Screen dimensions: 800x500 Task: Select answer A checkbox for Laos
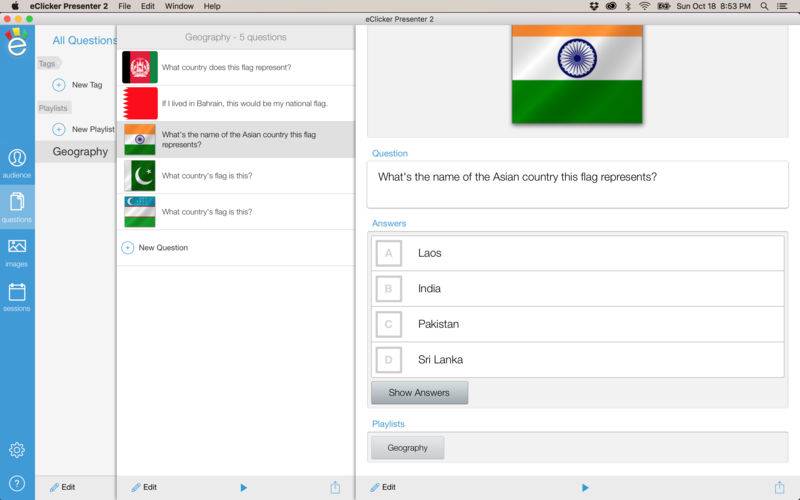[x=389, y=253]
